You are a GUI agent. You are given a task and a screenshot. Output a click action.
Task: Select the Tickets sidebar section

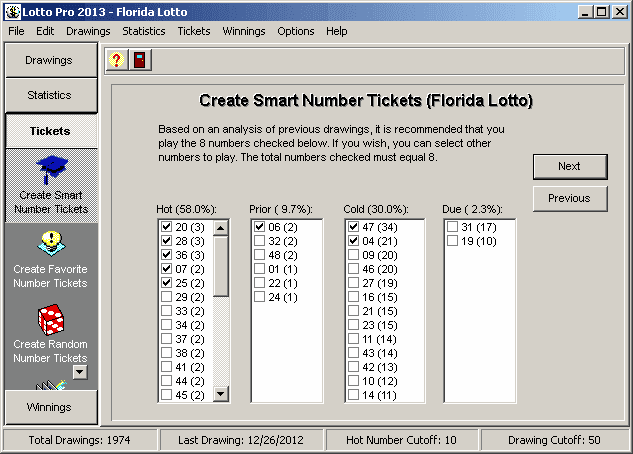pos(51,131)
